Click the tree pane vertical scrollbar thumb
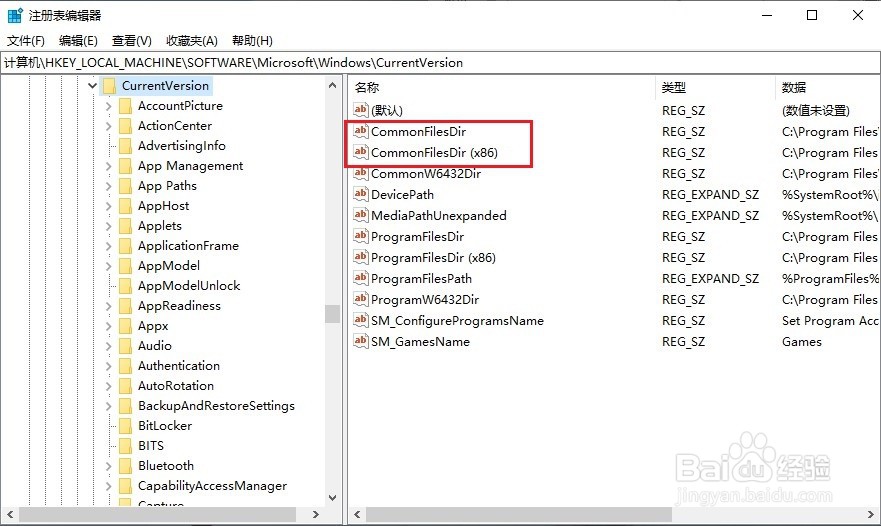881x526 pixels. click(x=332, y=314)
